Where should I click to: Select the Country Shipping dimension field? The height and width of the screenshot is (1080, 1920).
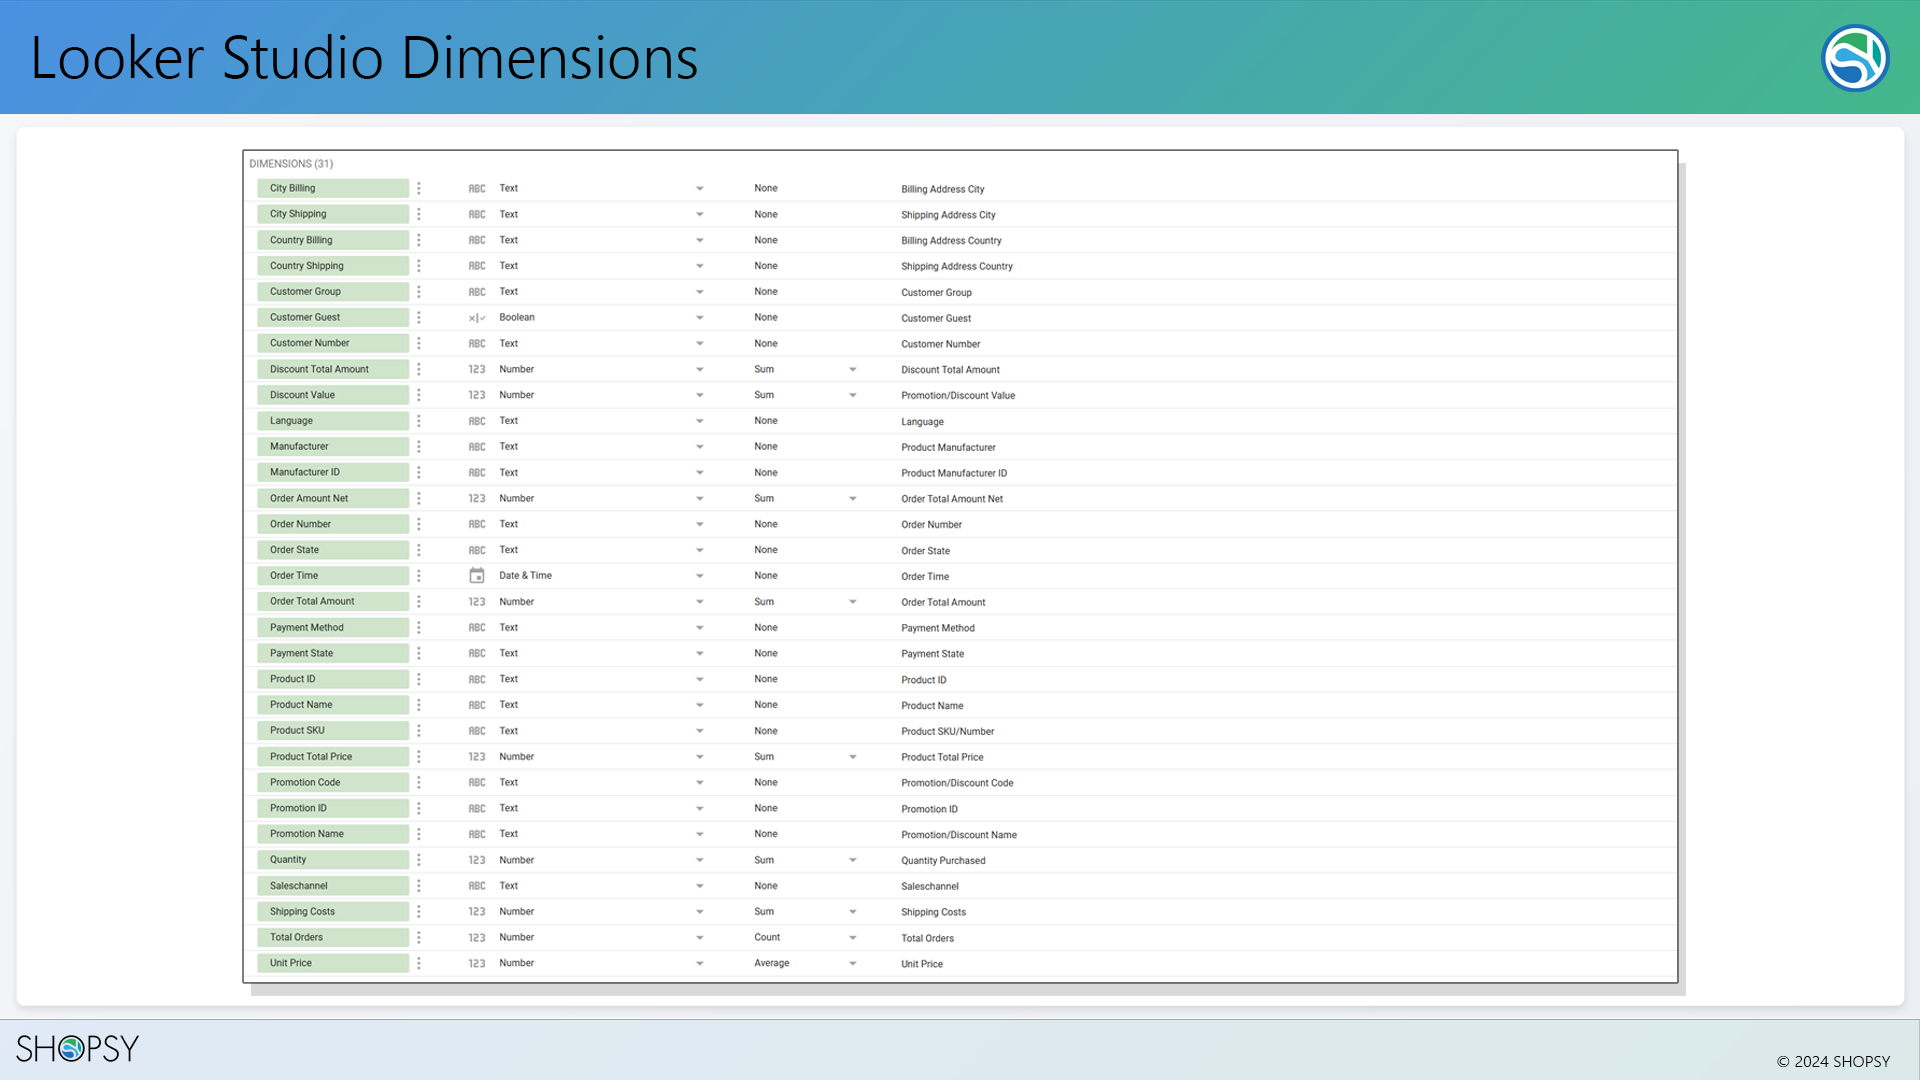[333, 266]
